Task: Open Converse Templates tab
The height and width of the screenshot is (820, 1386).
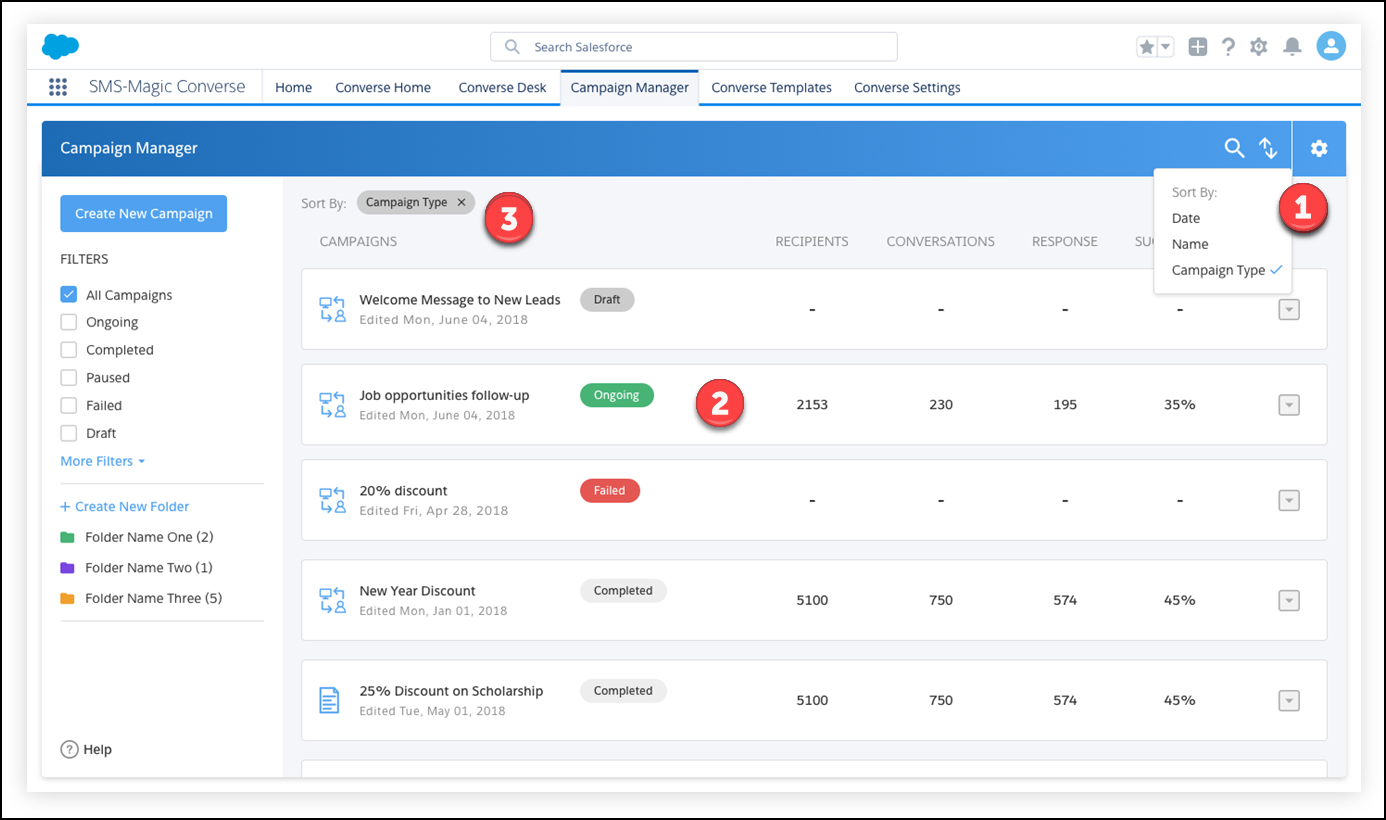Action: [771, 87]
